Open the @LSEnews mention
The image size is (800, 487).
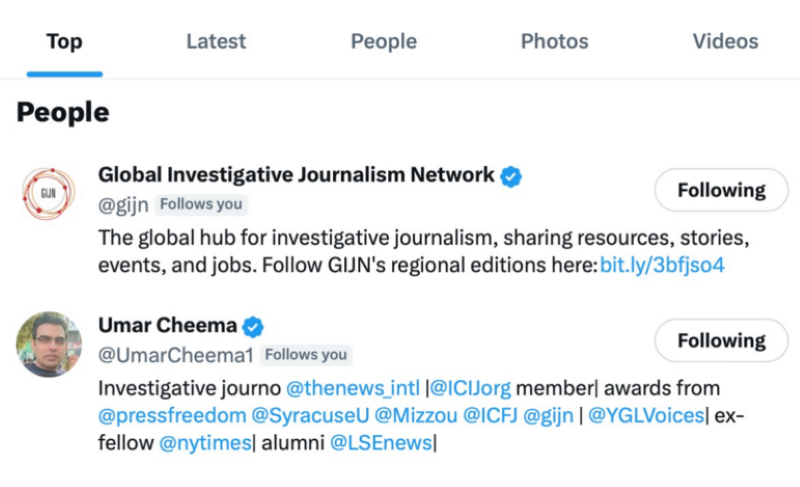(x=381, y=443)
